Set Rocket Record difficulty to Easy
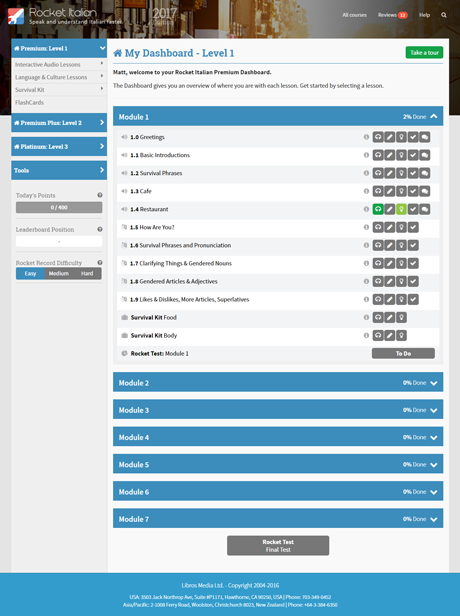 coord(30,273)
